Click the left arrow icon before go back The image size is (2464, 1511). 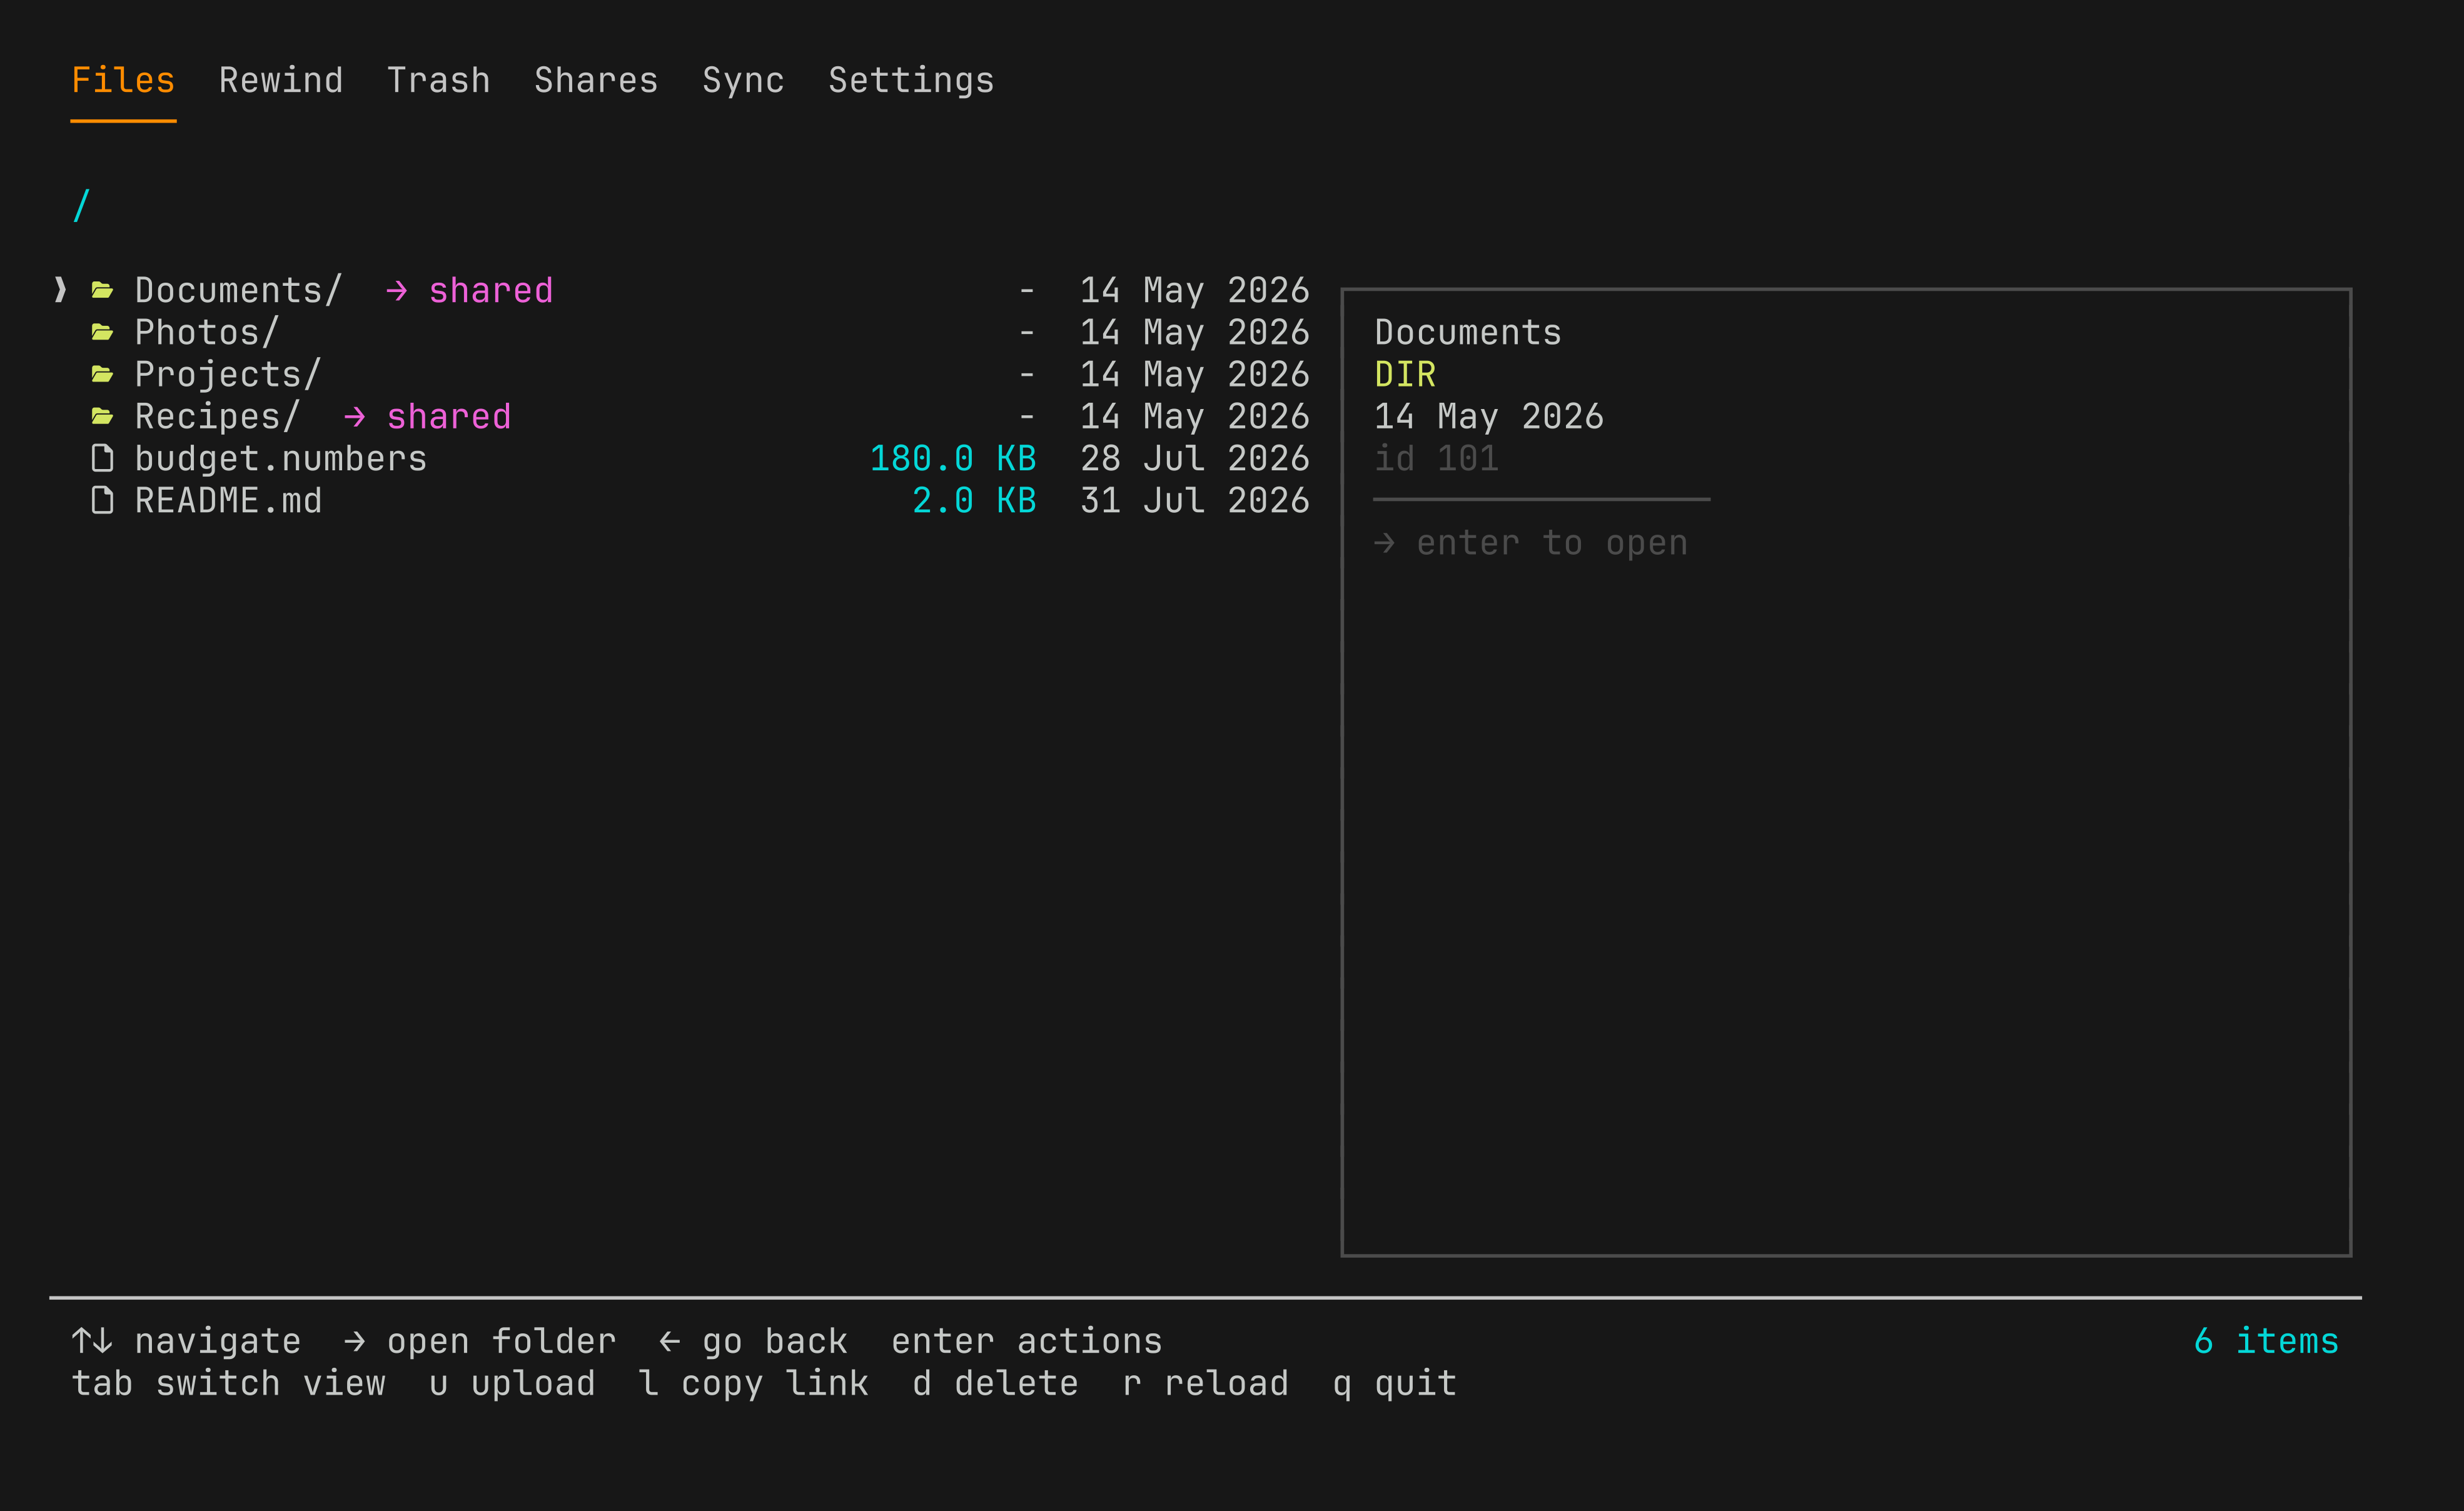click(670, 1341)
